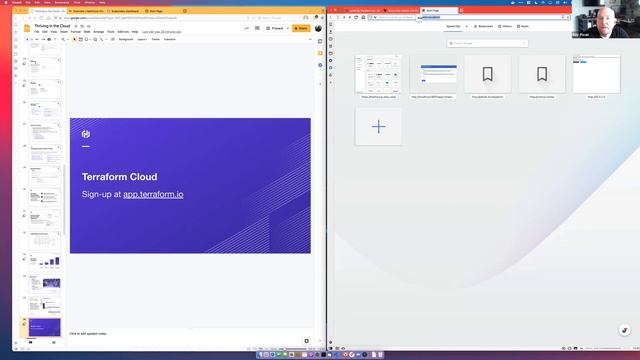Open Finder from the Dock

click(x=259, y=355)
